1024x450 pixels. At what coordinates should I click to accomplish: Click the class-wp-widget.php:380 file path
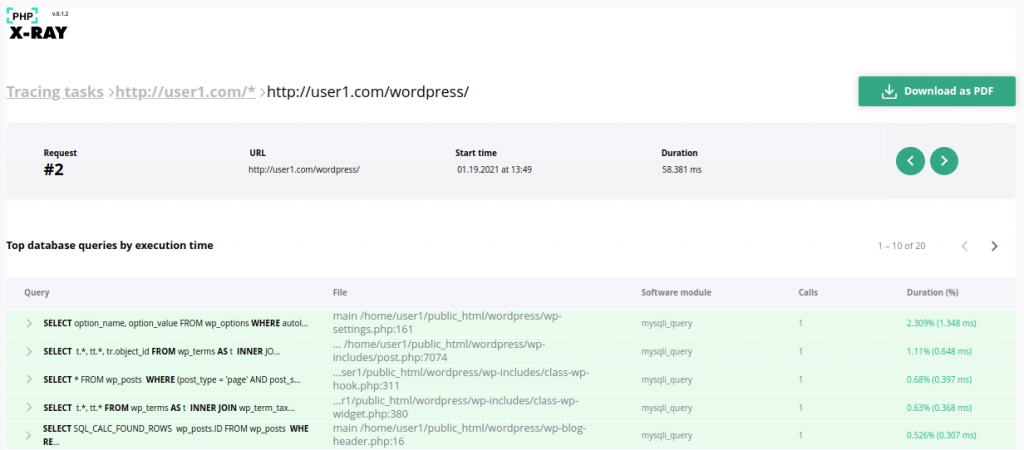(x=455, y=407)
